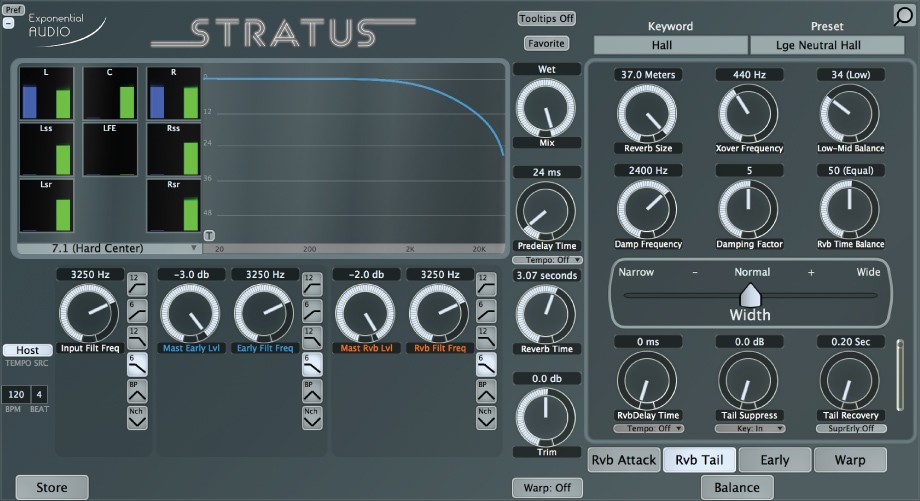Click the Predelay Time knob
This screenshot has height=501, width=920.
[546, 212]
